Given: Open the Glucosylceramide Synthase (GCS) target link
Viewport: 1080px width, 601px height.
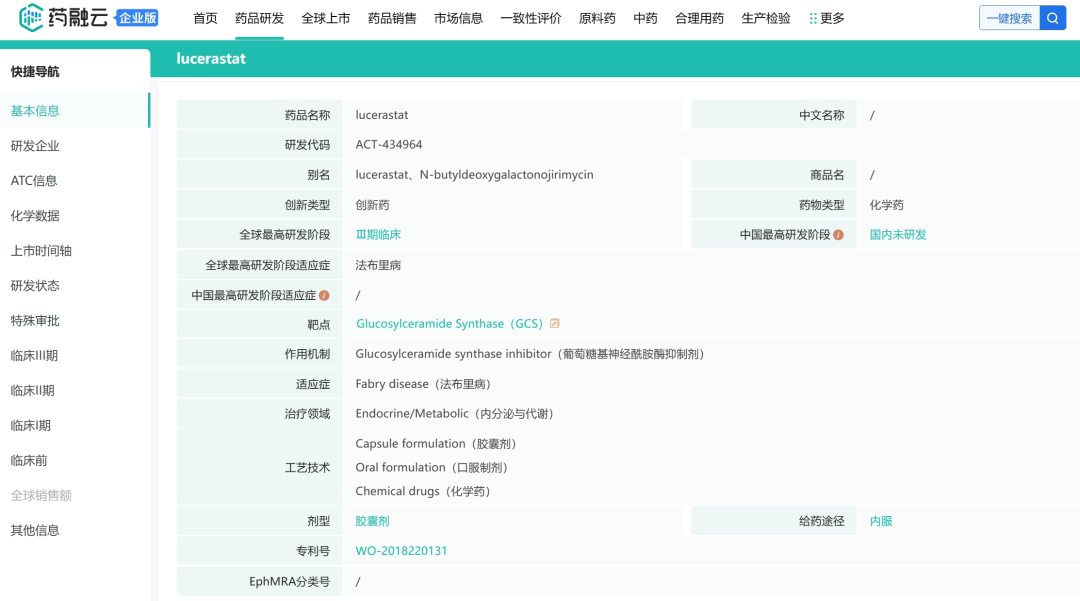Looking at the screenshot, I should click(449, 324).
